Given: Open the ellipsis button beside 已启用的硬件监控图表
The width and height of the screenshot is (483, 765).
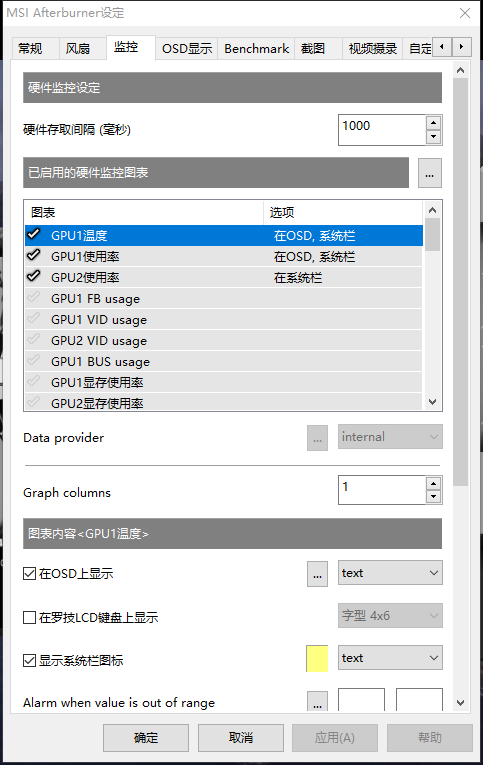Looking at the screenshot, I should tap(430, 173).
